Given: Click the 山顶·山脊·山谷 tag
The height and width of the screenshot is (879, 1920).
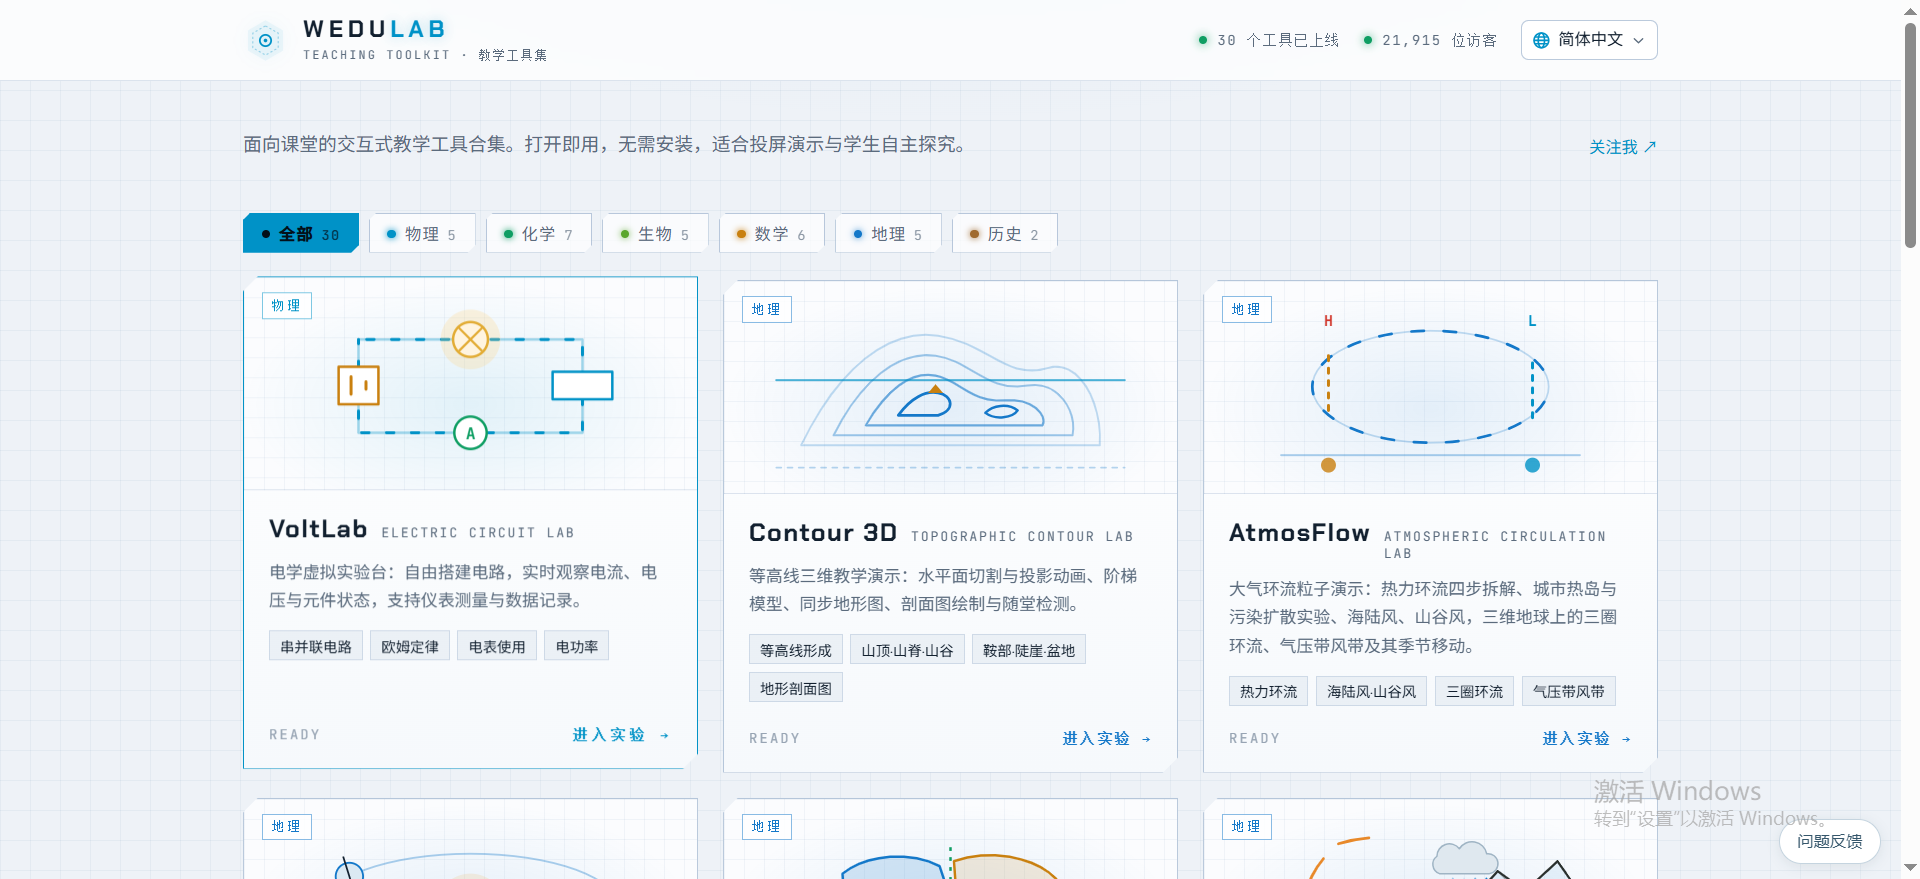Looking at the screenshot, I should (907, 650).
